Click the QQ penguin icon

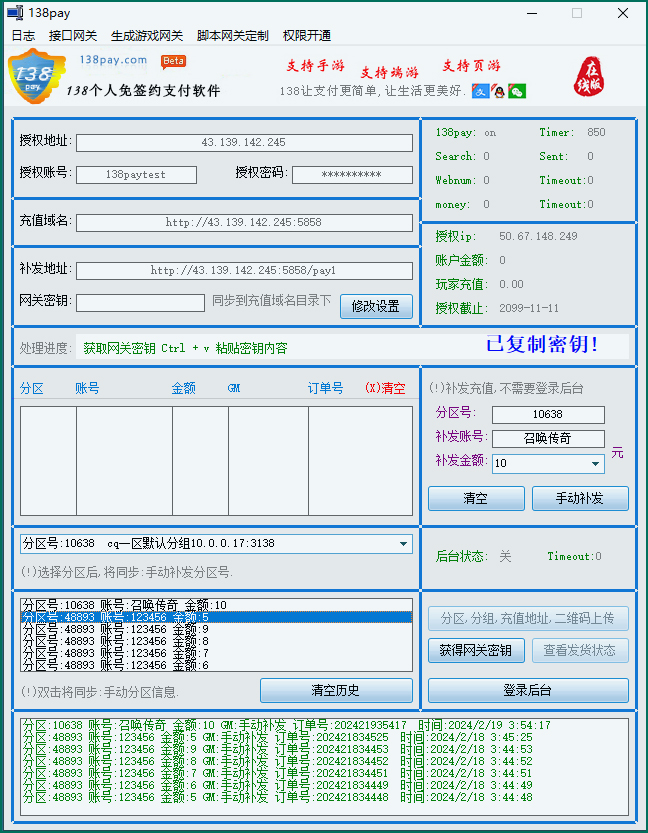(498, 91)
